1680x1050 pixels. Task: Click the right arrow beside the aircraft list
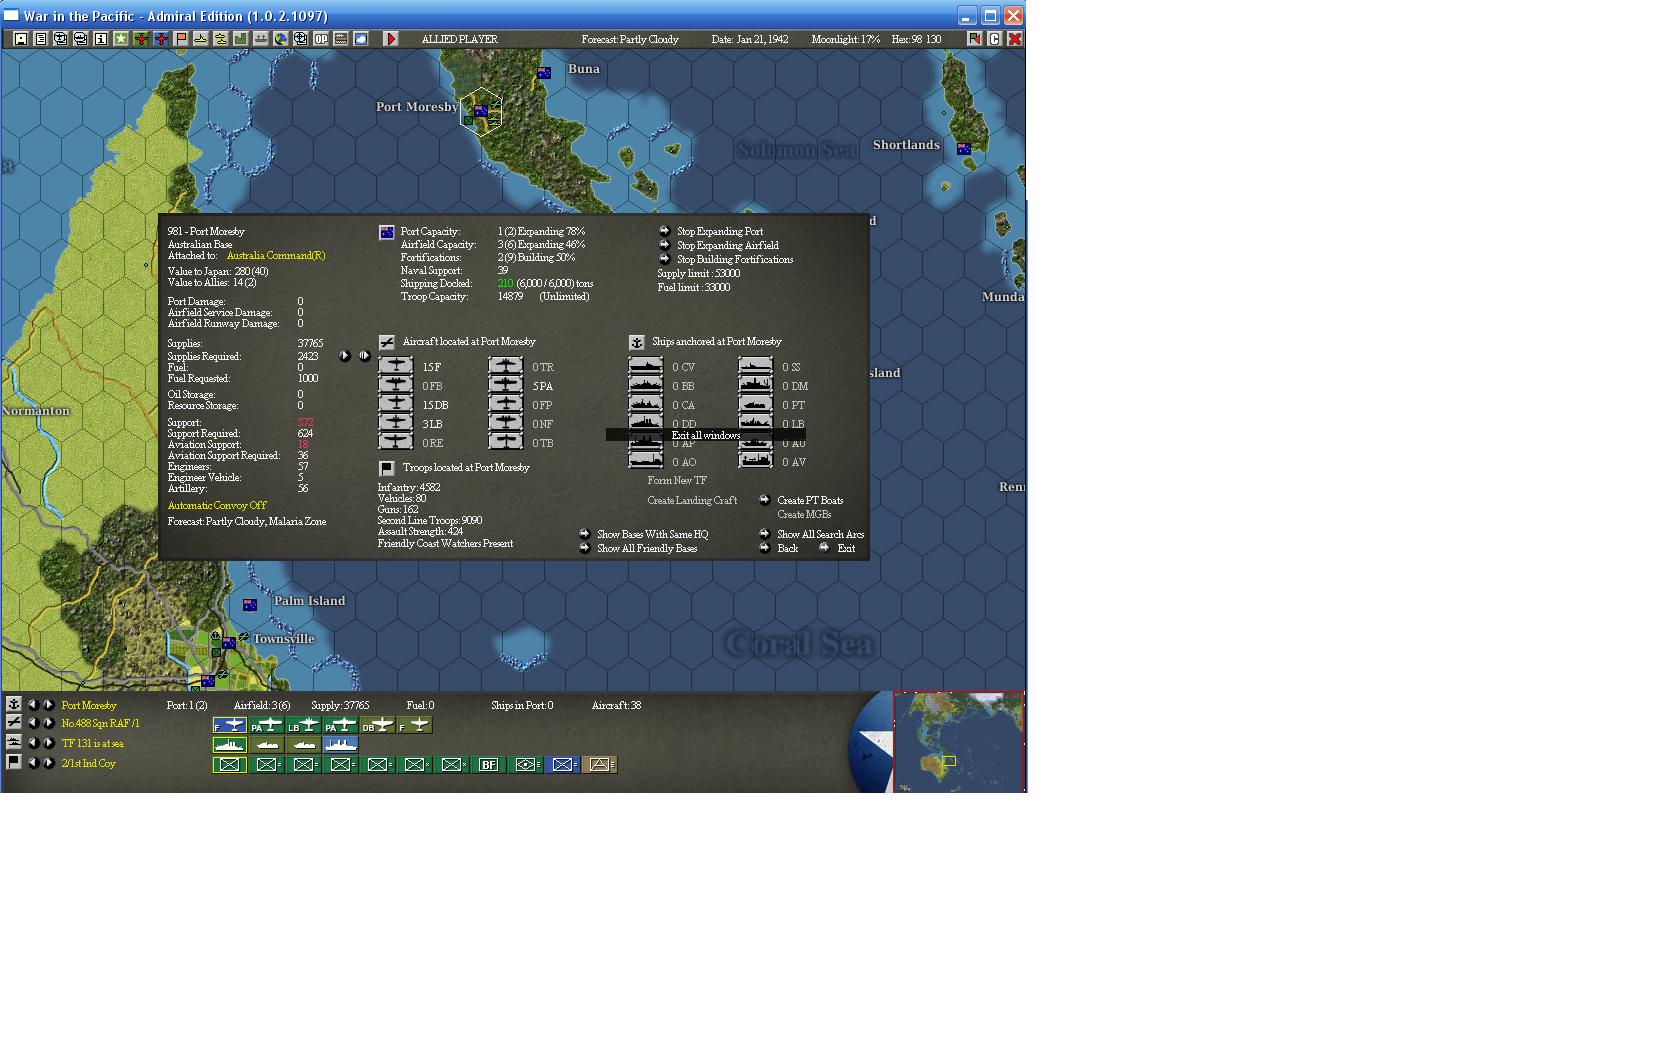365,355
